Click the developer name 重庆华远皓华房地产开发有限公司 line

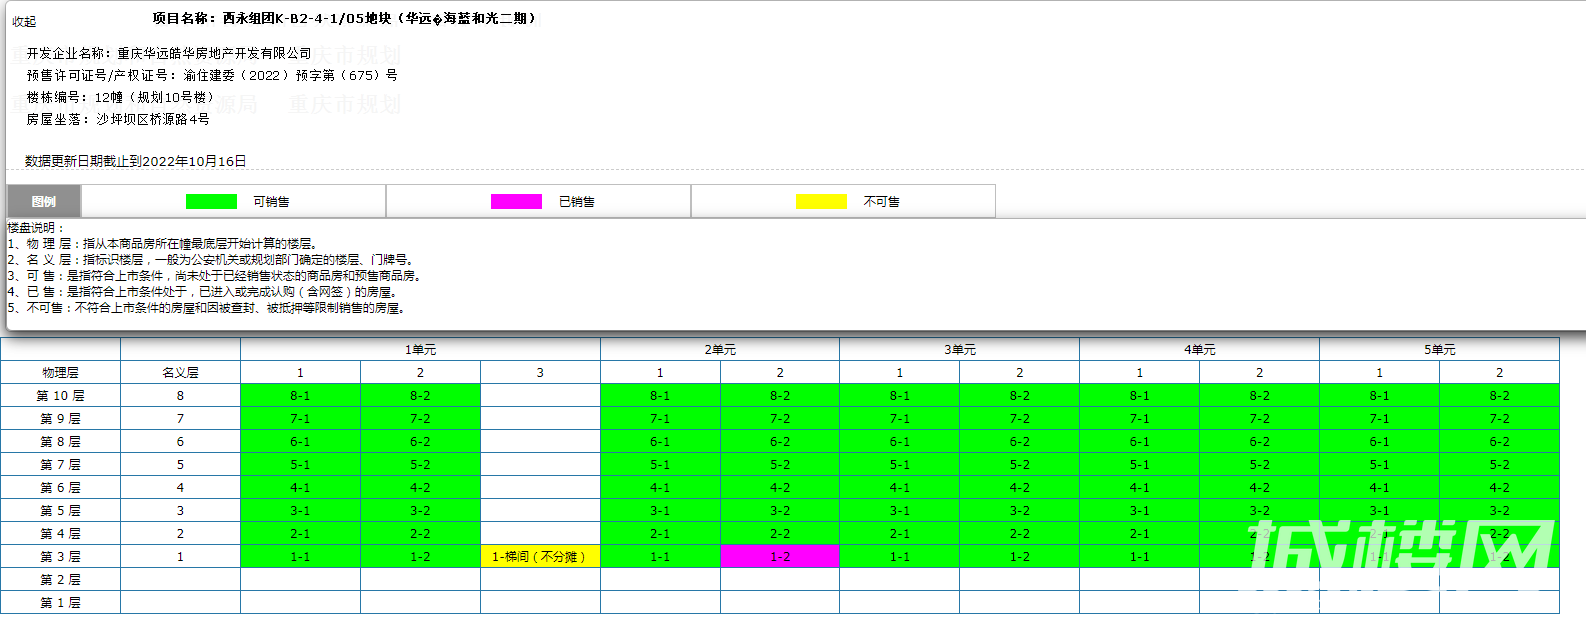(x=169, y=54)
